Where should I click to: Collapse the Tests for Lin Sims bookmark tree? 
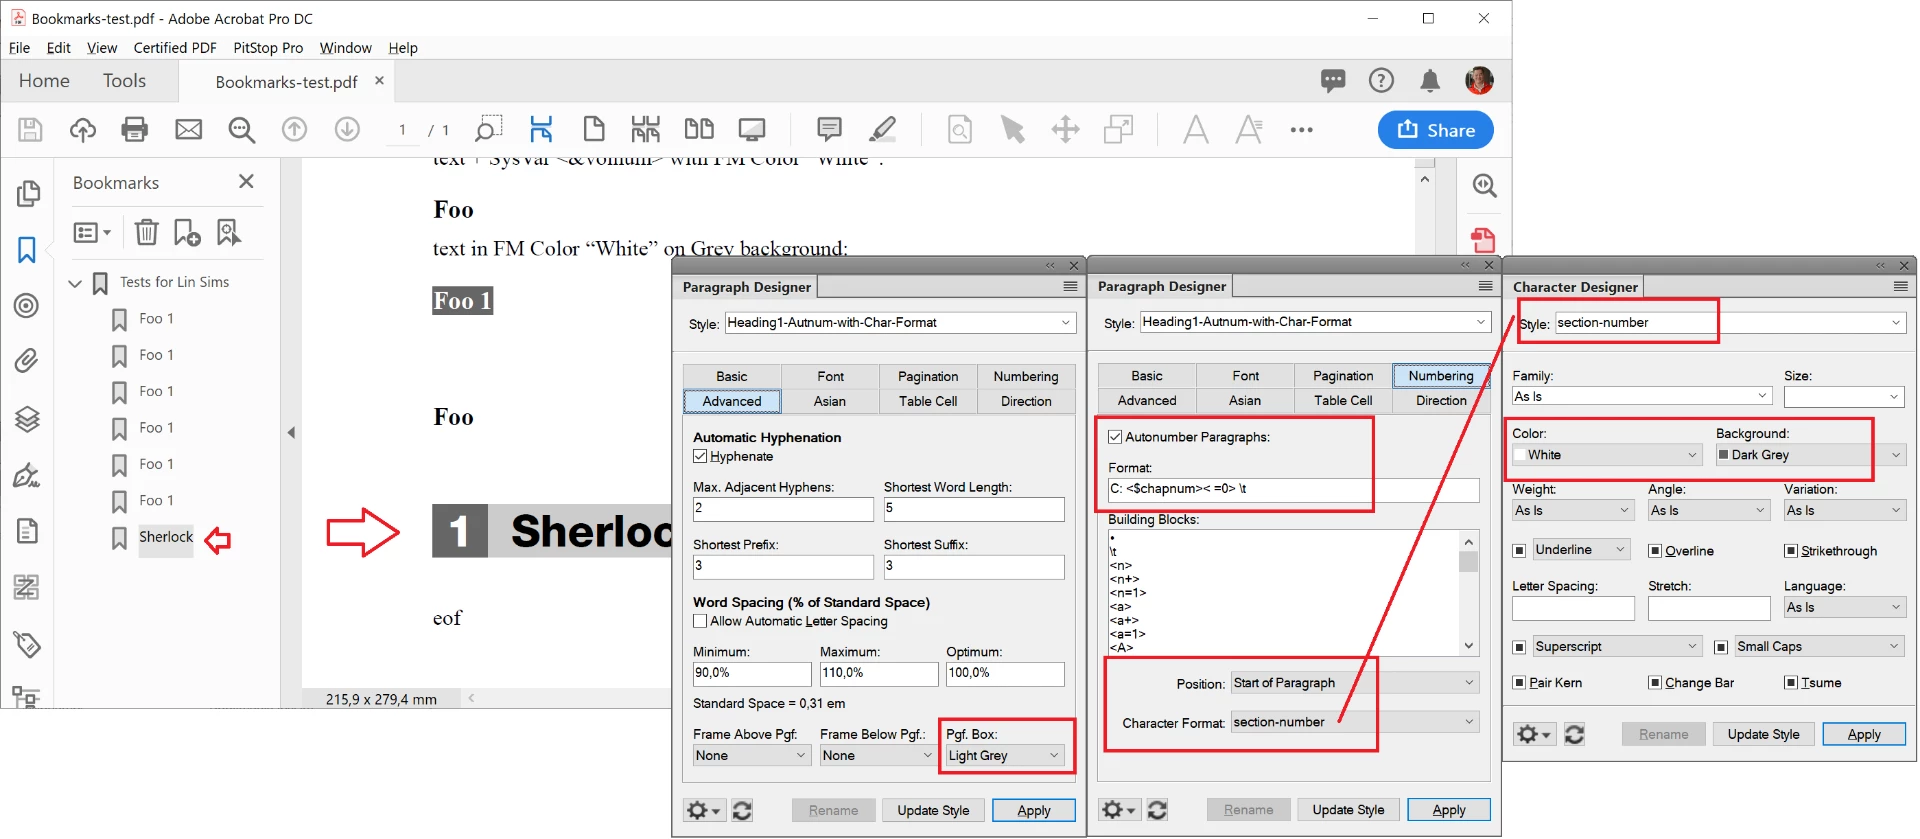pos(75,284)
